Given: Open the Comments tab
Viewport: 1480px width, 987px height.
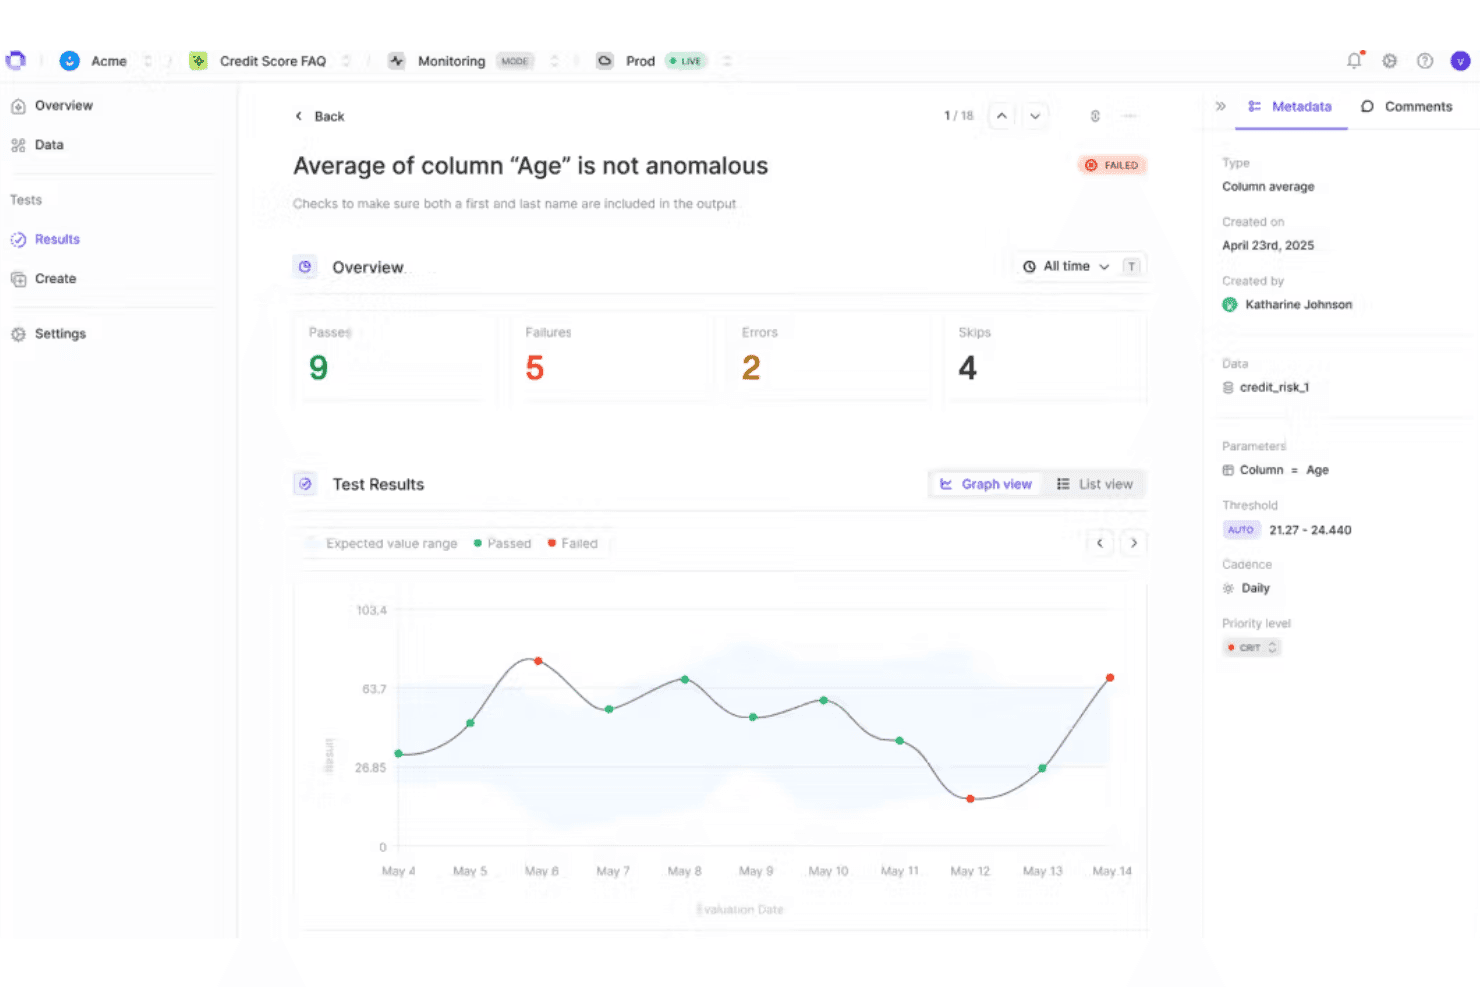Looking at the screenshot, I should click(x=1406, y=106).
